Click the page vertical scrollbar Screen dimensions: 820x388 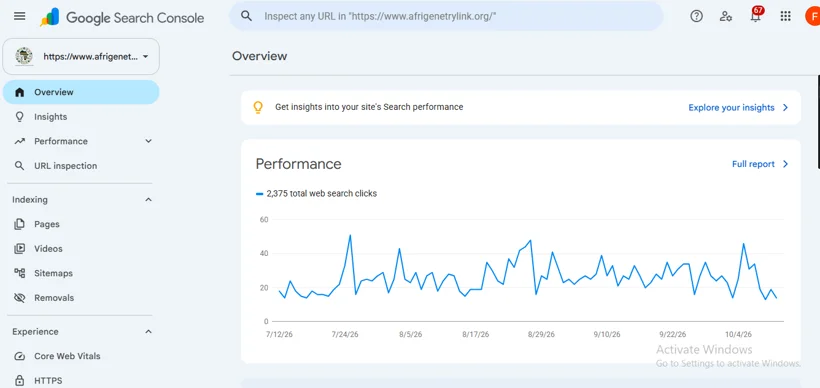(x=818, y=121)
